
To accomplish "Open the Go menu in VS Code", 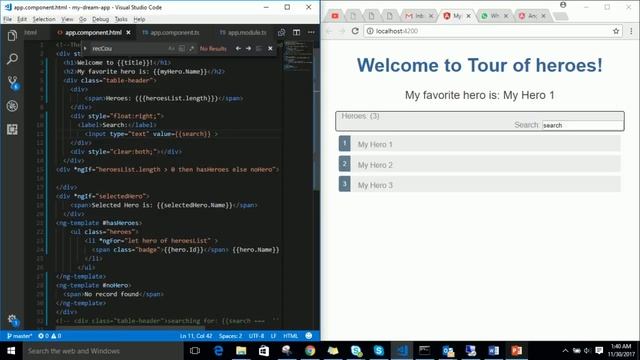I will tap(82, 19).
